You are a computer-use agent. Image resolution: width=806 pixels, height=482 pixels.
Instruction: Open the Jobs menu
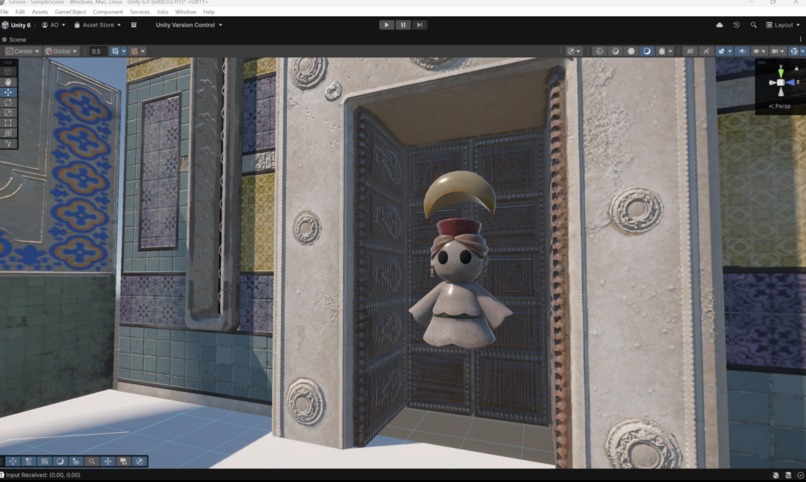pos(162,12)
